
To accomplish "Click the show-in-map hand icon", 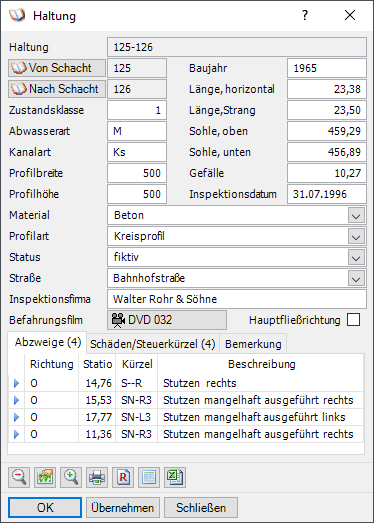I will coord(45,477).
